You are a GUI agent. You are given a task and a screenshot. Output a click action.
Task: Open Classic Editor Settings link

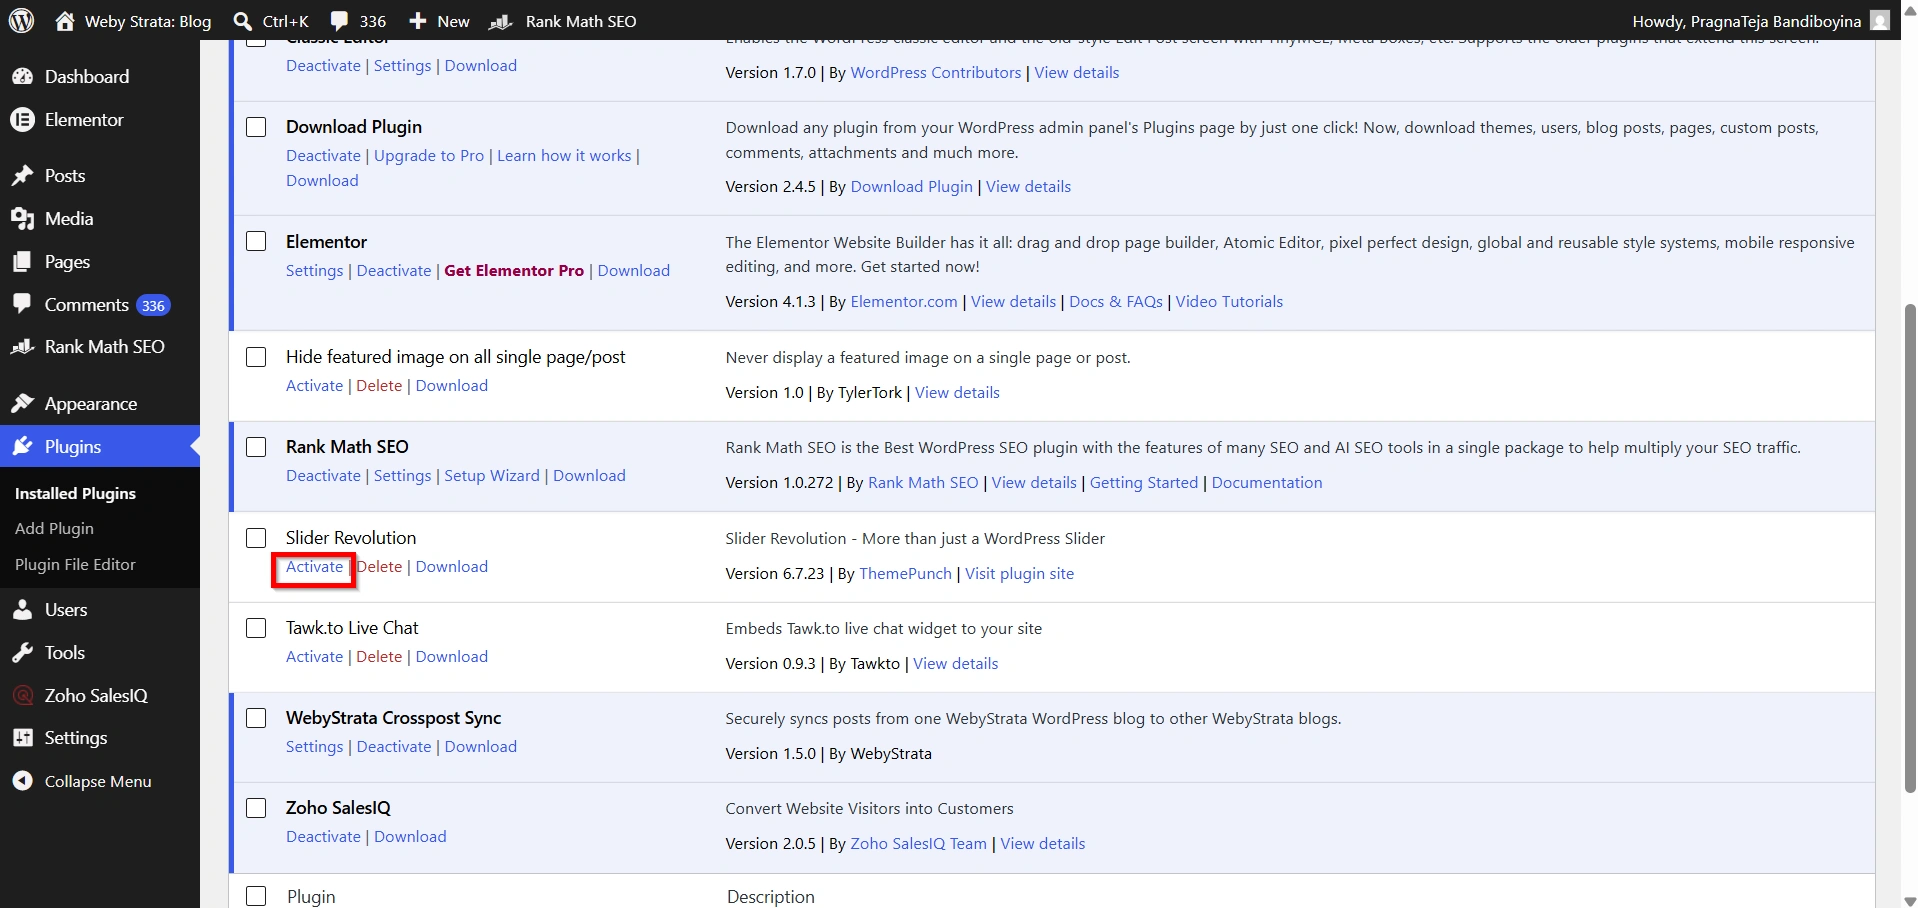click(402, 66)
